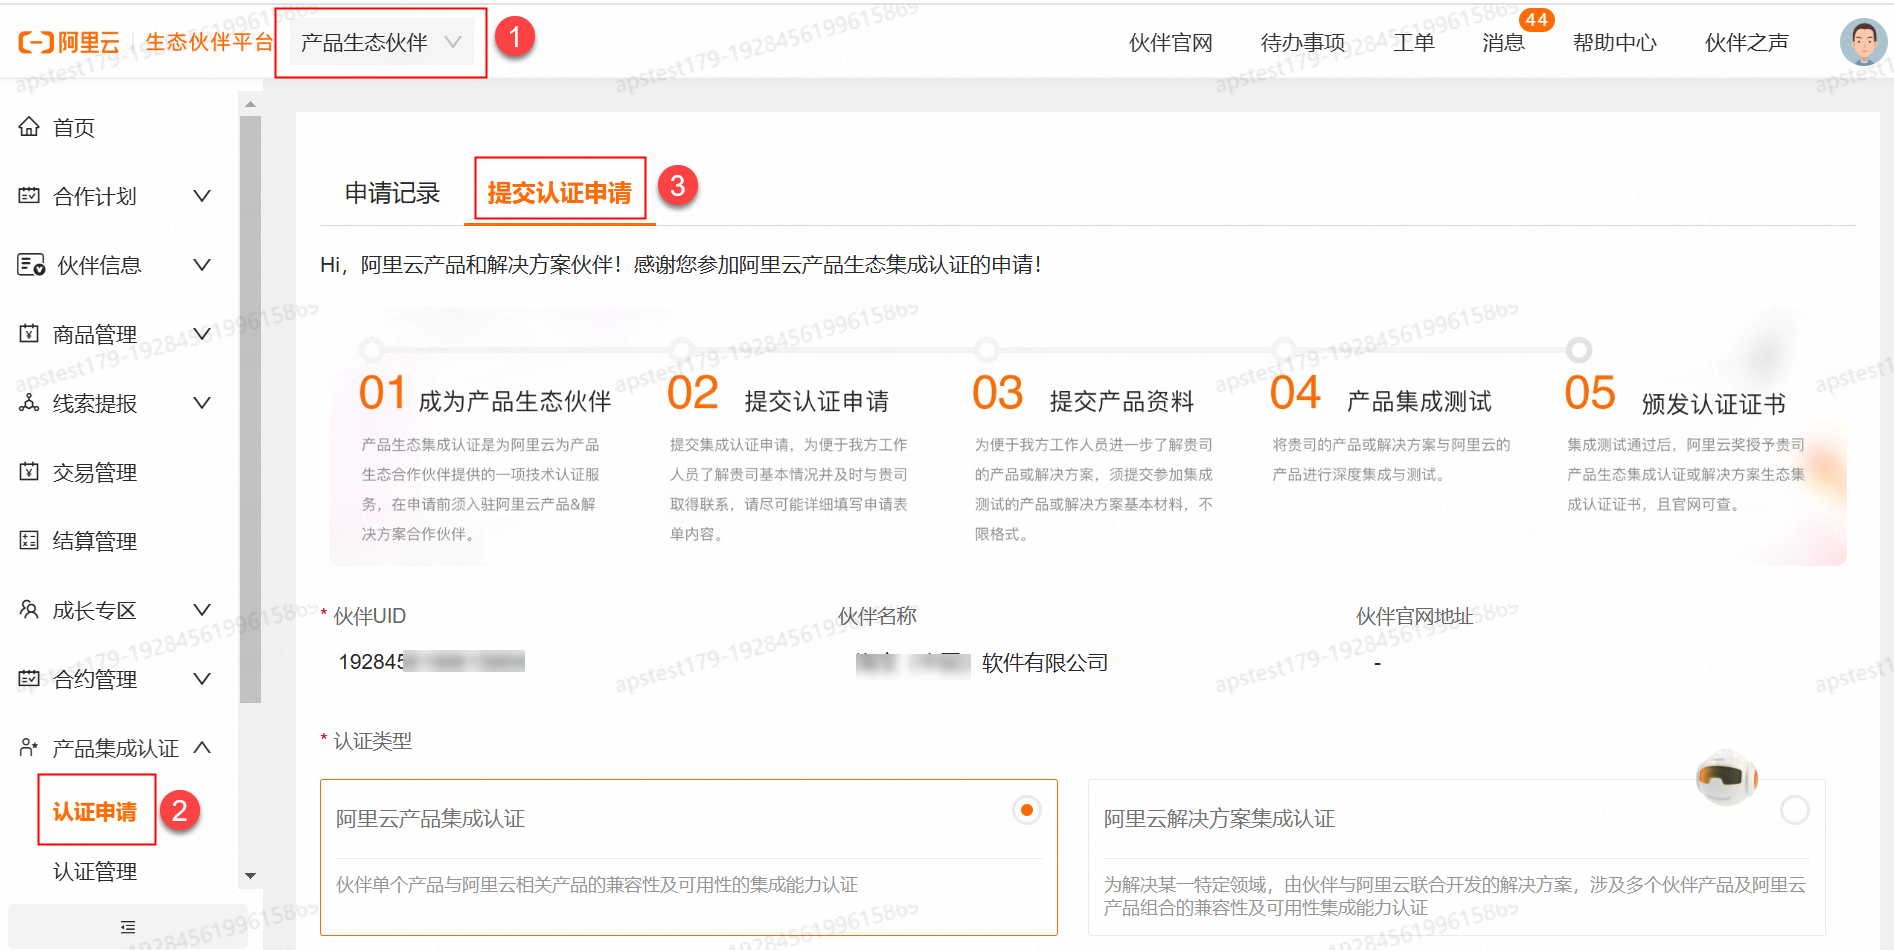Click the 线索提报 icon
The height and width of the screenshot is (950, 1894).
(29, 403)
